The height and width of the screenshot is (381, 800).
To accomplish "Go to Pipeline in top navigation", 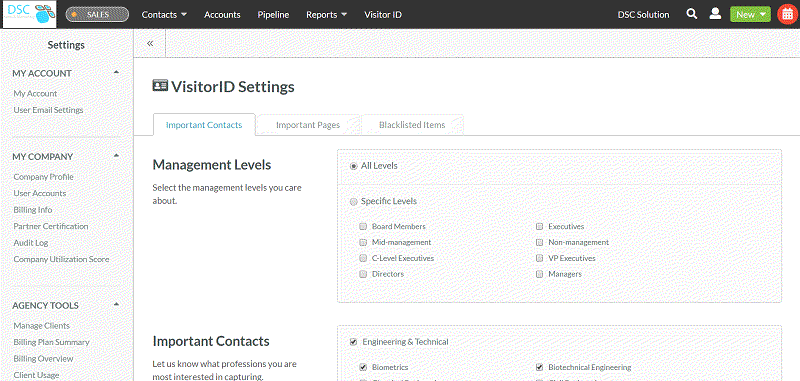I will click(x=273, y=15).
